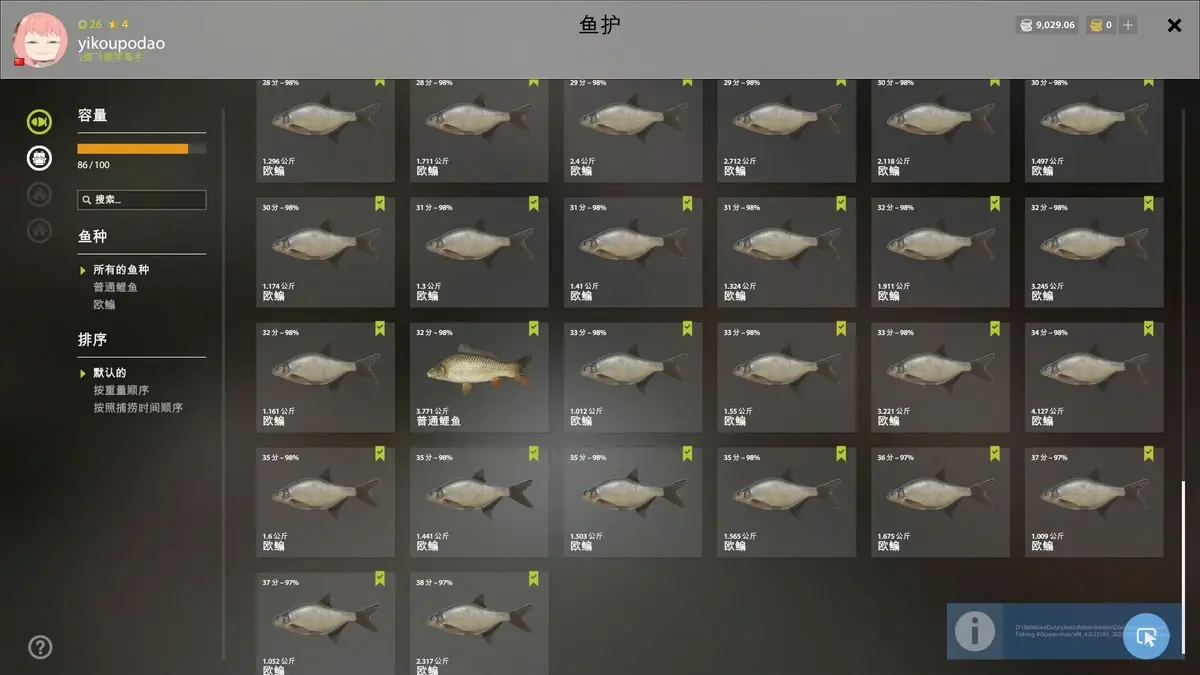Select the fish keepnet sidebar icon
Image resolution: width=1200 pixels, height=675 pixels.
(39, 122)
